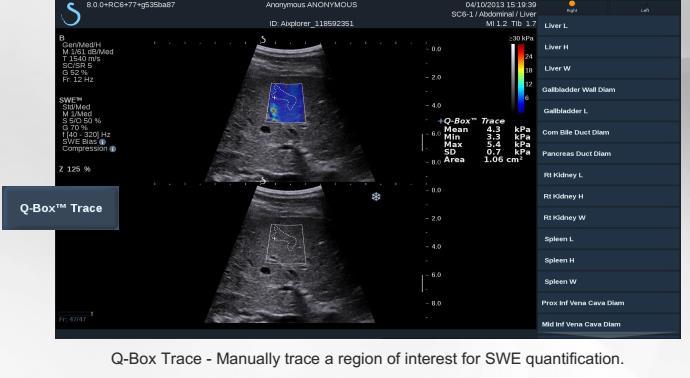Click the probe orientation marker above bottom image

(263, 180)
